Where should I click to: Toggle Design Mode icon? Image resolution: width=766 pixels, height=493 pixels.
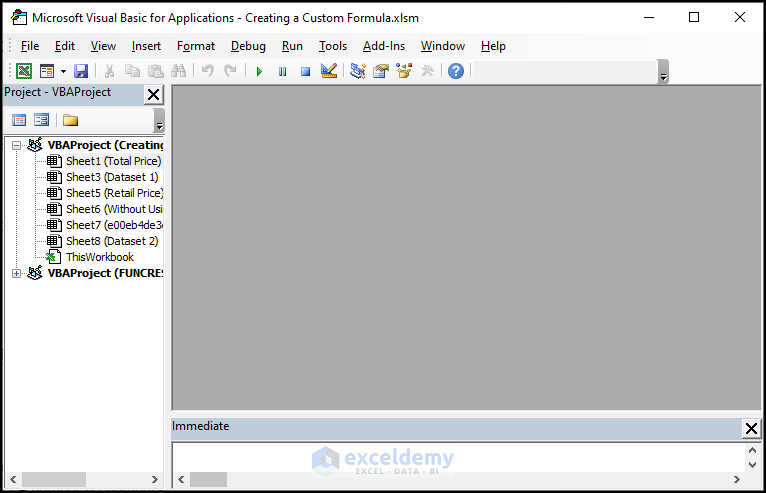329,71
